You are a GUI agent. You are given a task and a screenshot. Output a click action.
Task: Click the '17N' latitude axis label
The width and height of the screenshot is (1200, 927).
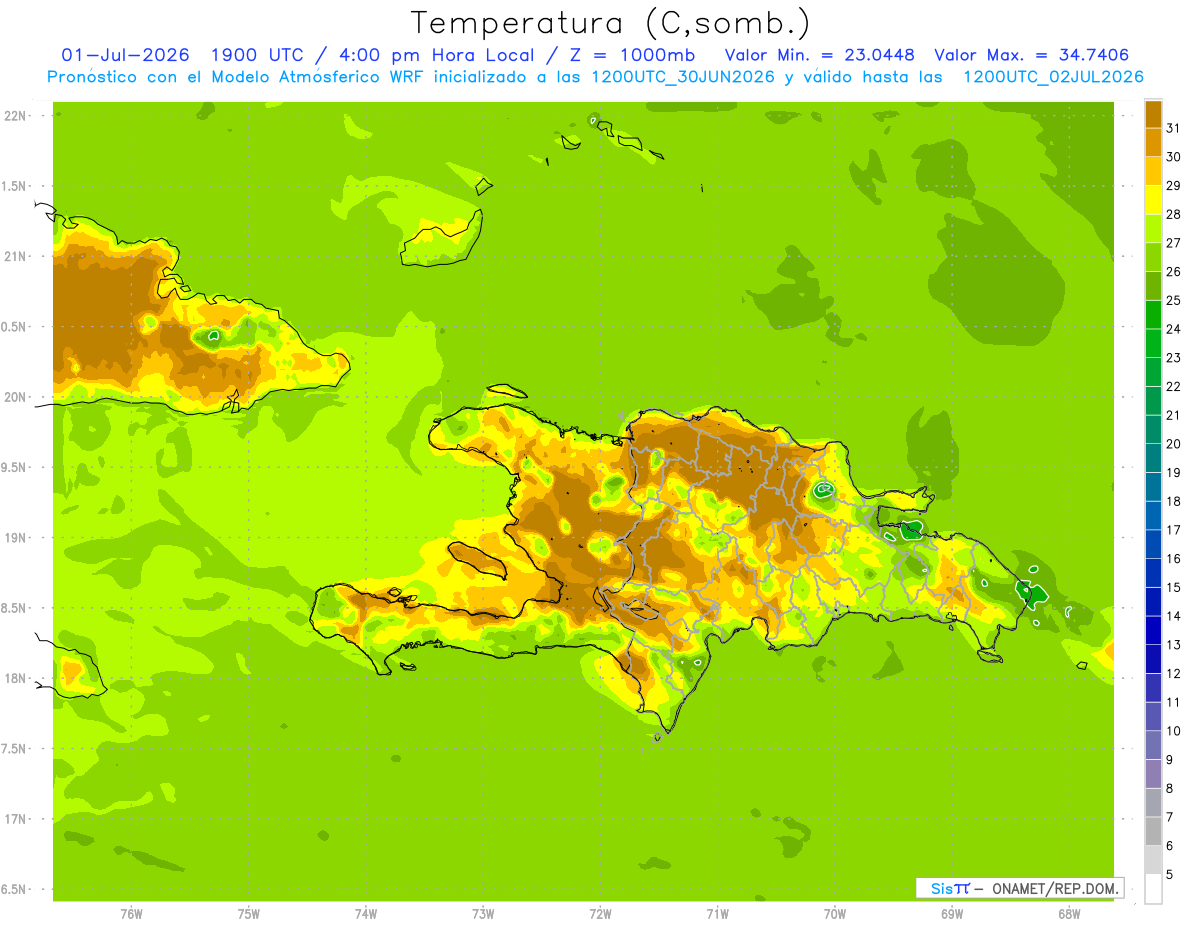tap(16, 819)
